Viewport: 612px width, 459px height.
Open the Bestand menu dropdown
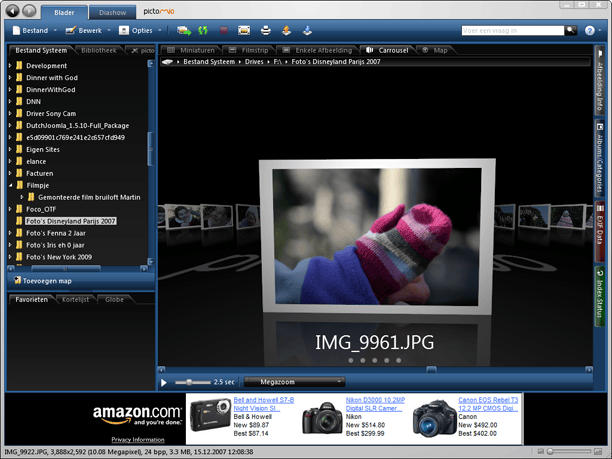pyautogui.click(x=35, y=30)
